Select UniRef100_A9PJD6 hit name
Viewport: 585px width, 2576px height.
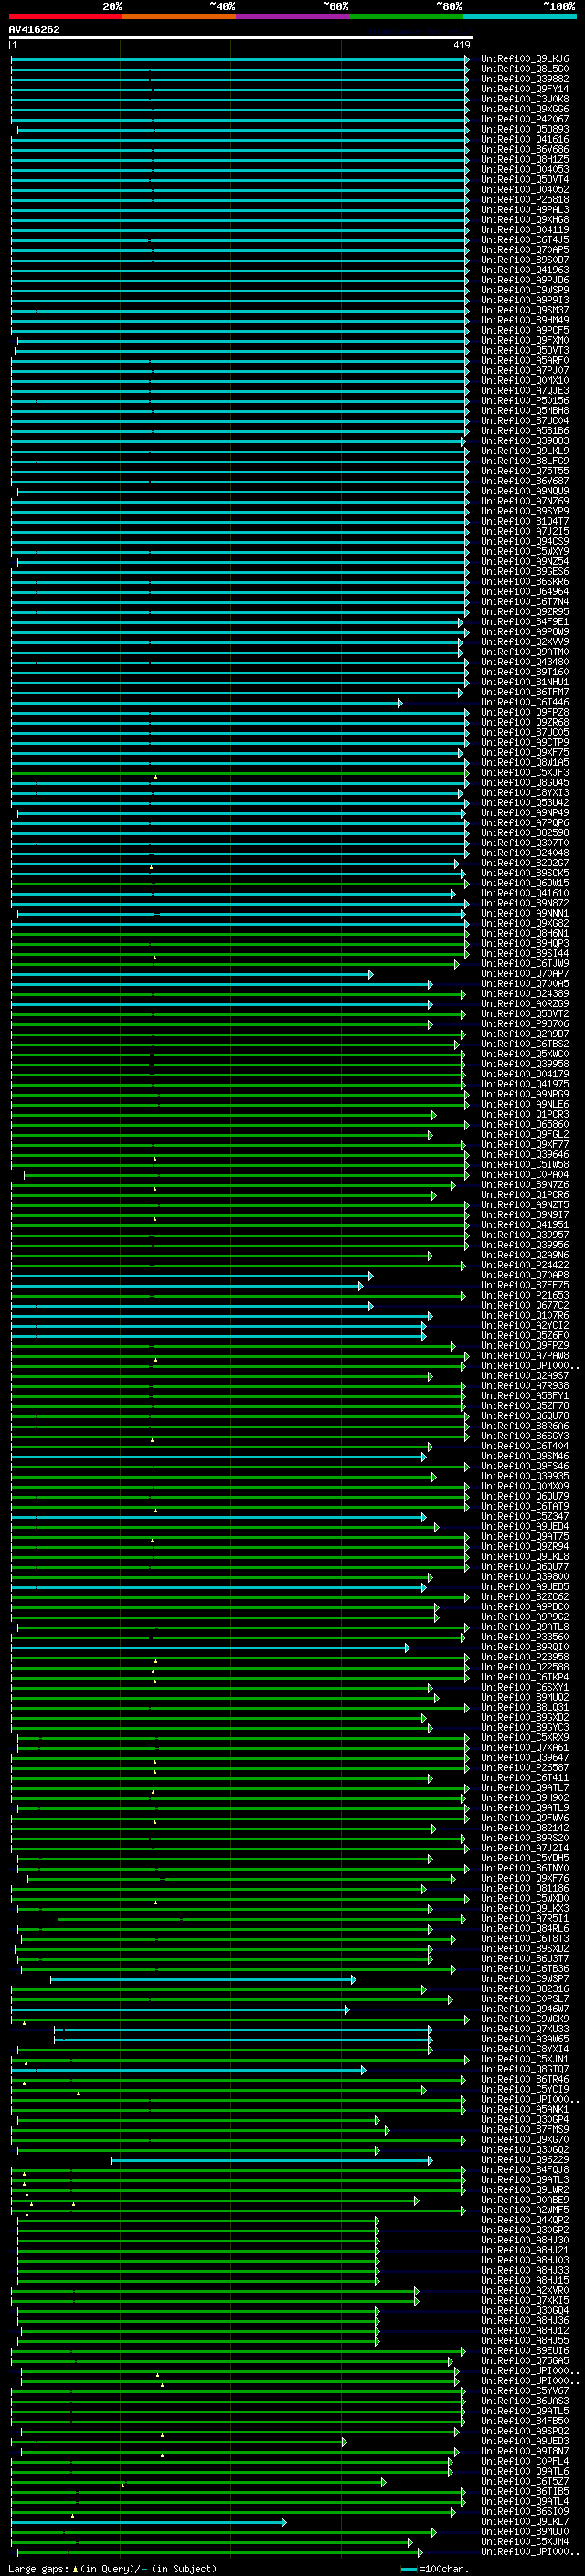525,280
